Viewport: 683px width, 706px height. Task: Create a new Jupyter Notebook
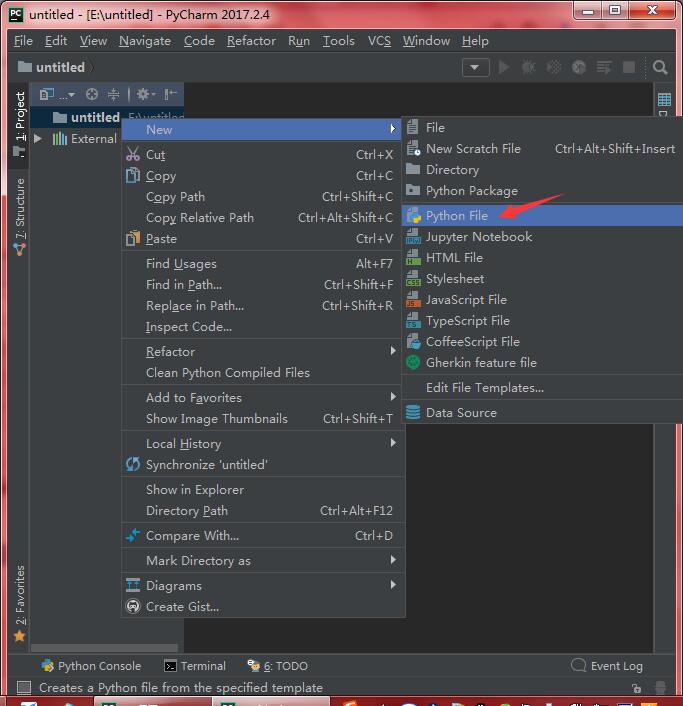(543, 237)
